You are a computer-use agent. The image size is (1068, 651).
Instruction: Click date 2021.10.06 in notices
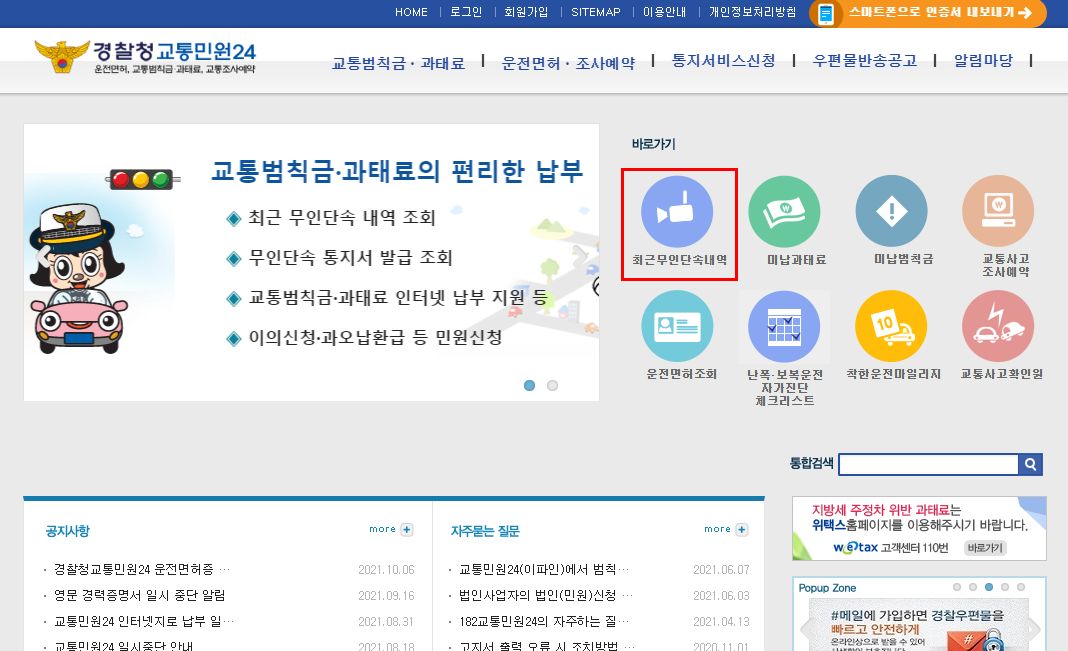(x=386, y=569)
